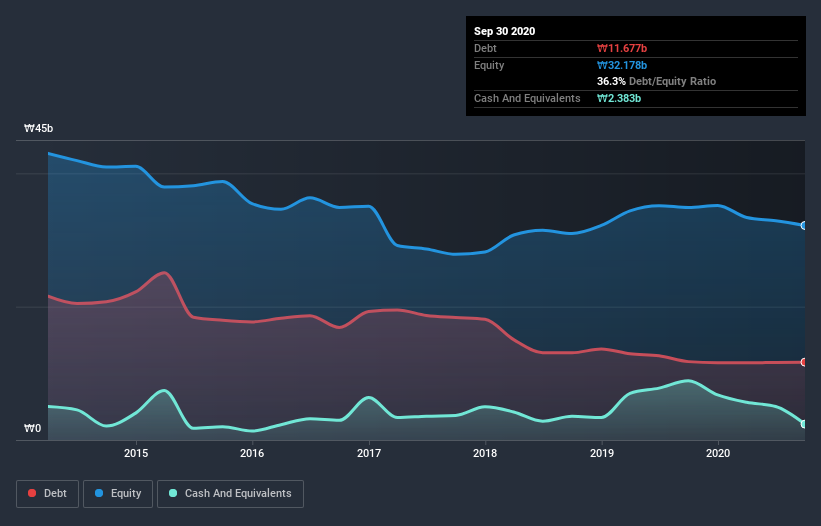Click the 2018 x-axis label
The width and height of the screenshot is (821, 526).
click(485, 453)
